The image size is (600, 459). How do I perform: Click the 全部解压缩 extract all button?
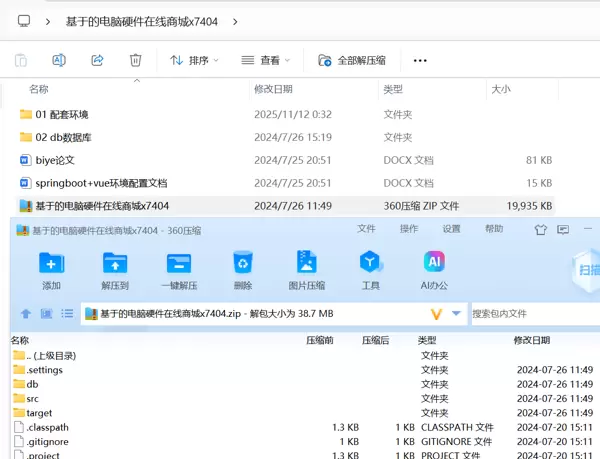pyautogui.click(x=352, y=60)
